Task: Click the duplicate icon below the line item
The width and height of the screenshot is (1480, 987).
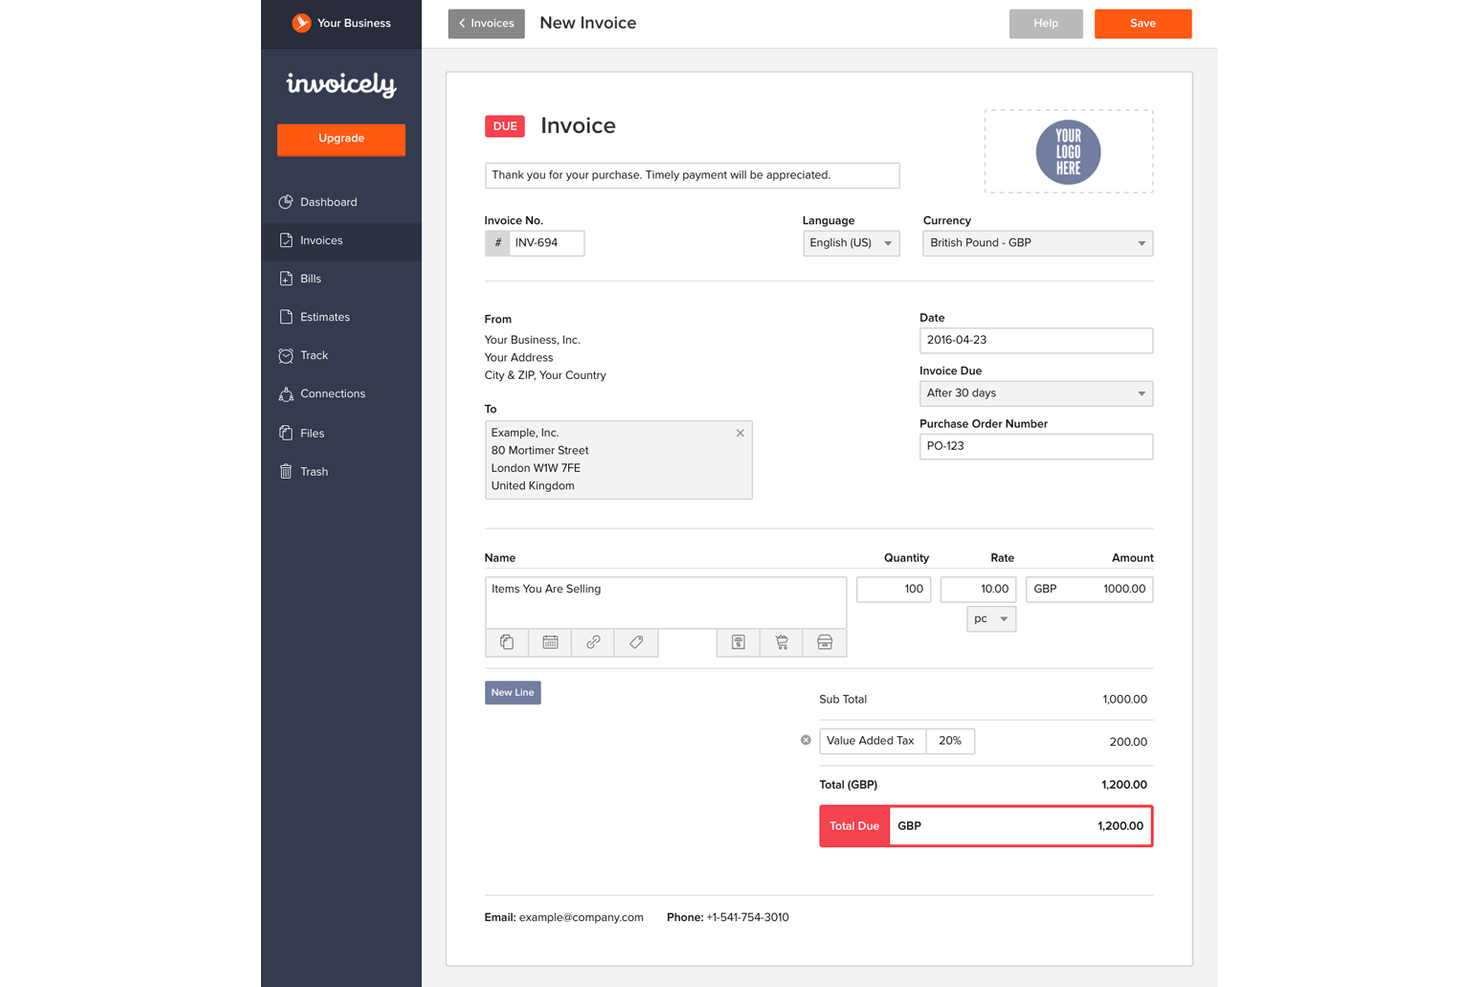Action: (x=507, y=642)
